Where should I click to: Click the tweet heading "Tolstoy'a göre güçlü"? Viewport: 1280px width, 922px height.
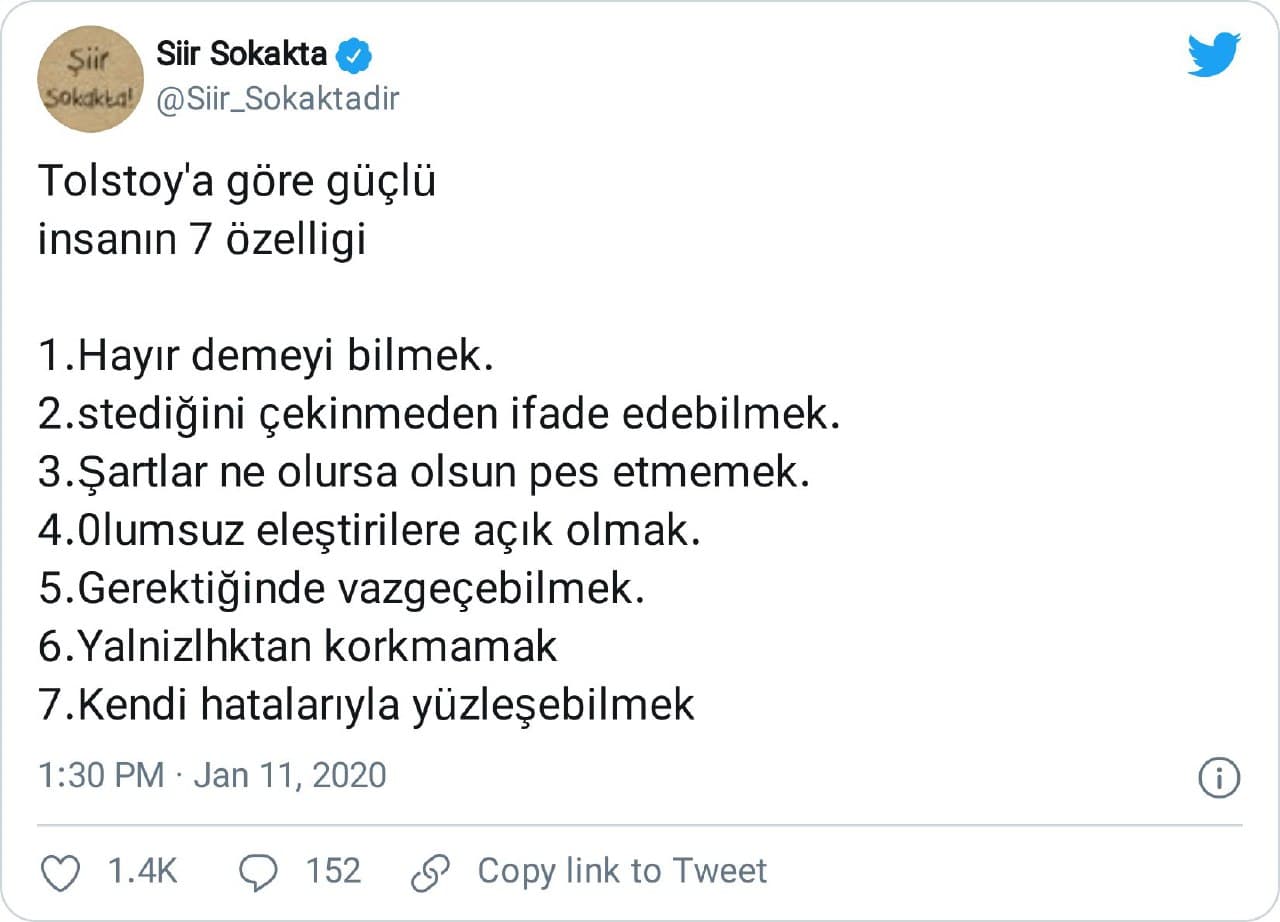tap(237, 184)
